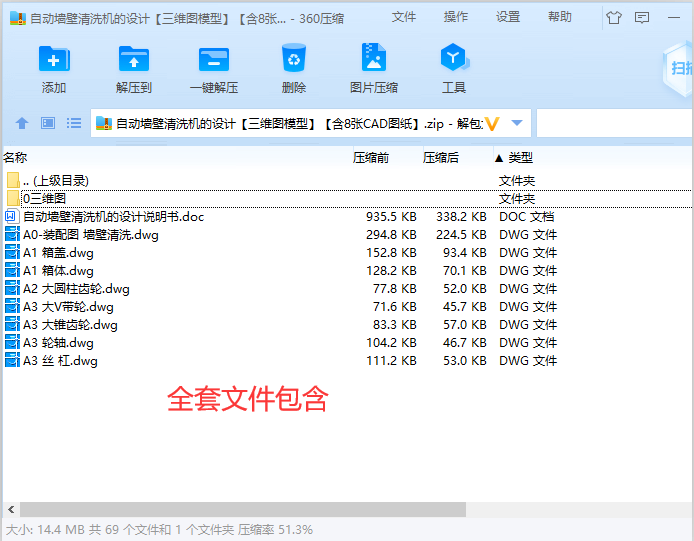
Task: Select the file name A3 大锥齿轮.dwg
Action: [x=70, y=325]
